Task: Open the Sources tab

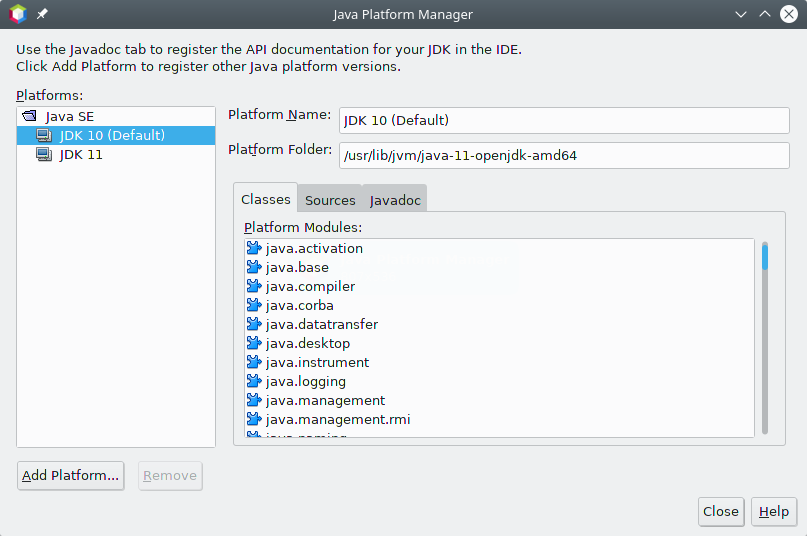Action: (x=330, y=200)
